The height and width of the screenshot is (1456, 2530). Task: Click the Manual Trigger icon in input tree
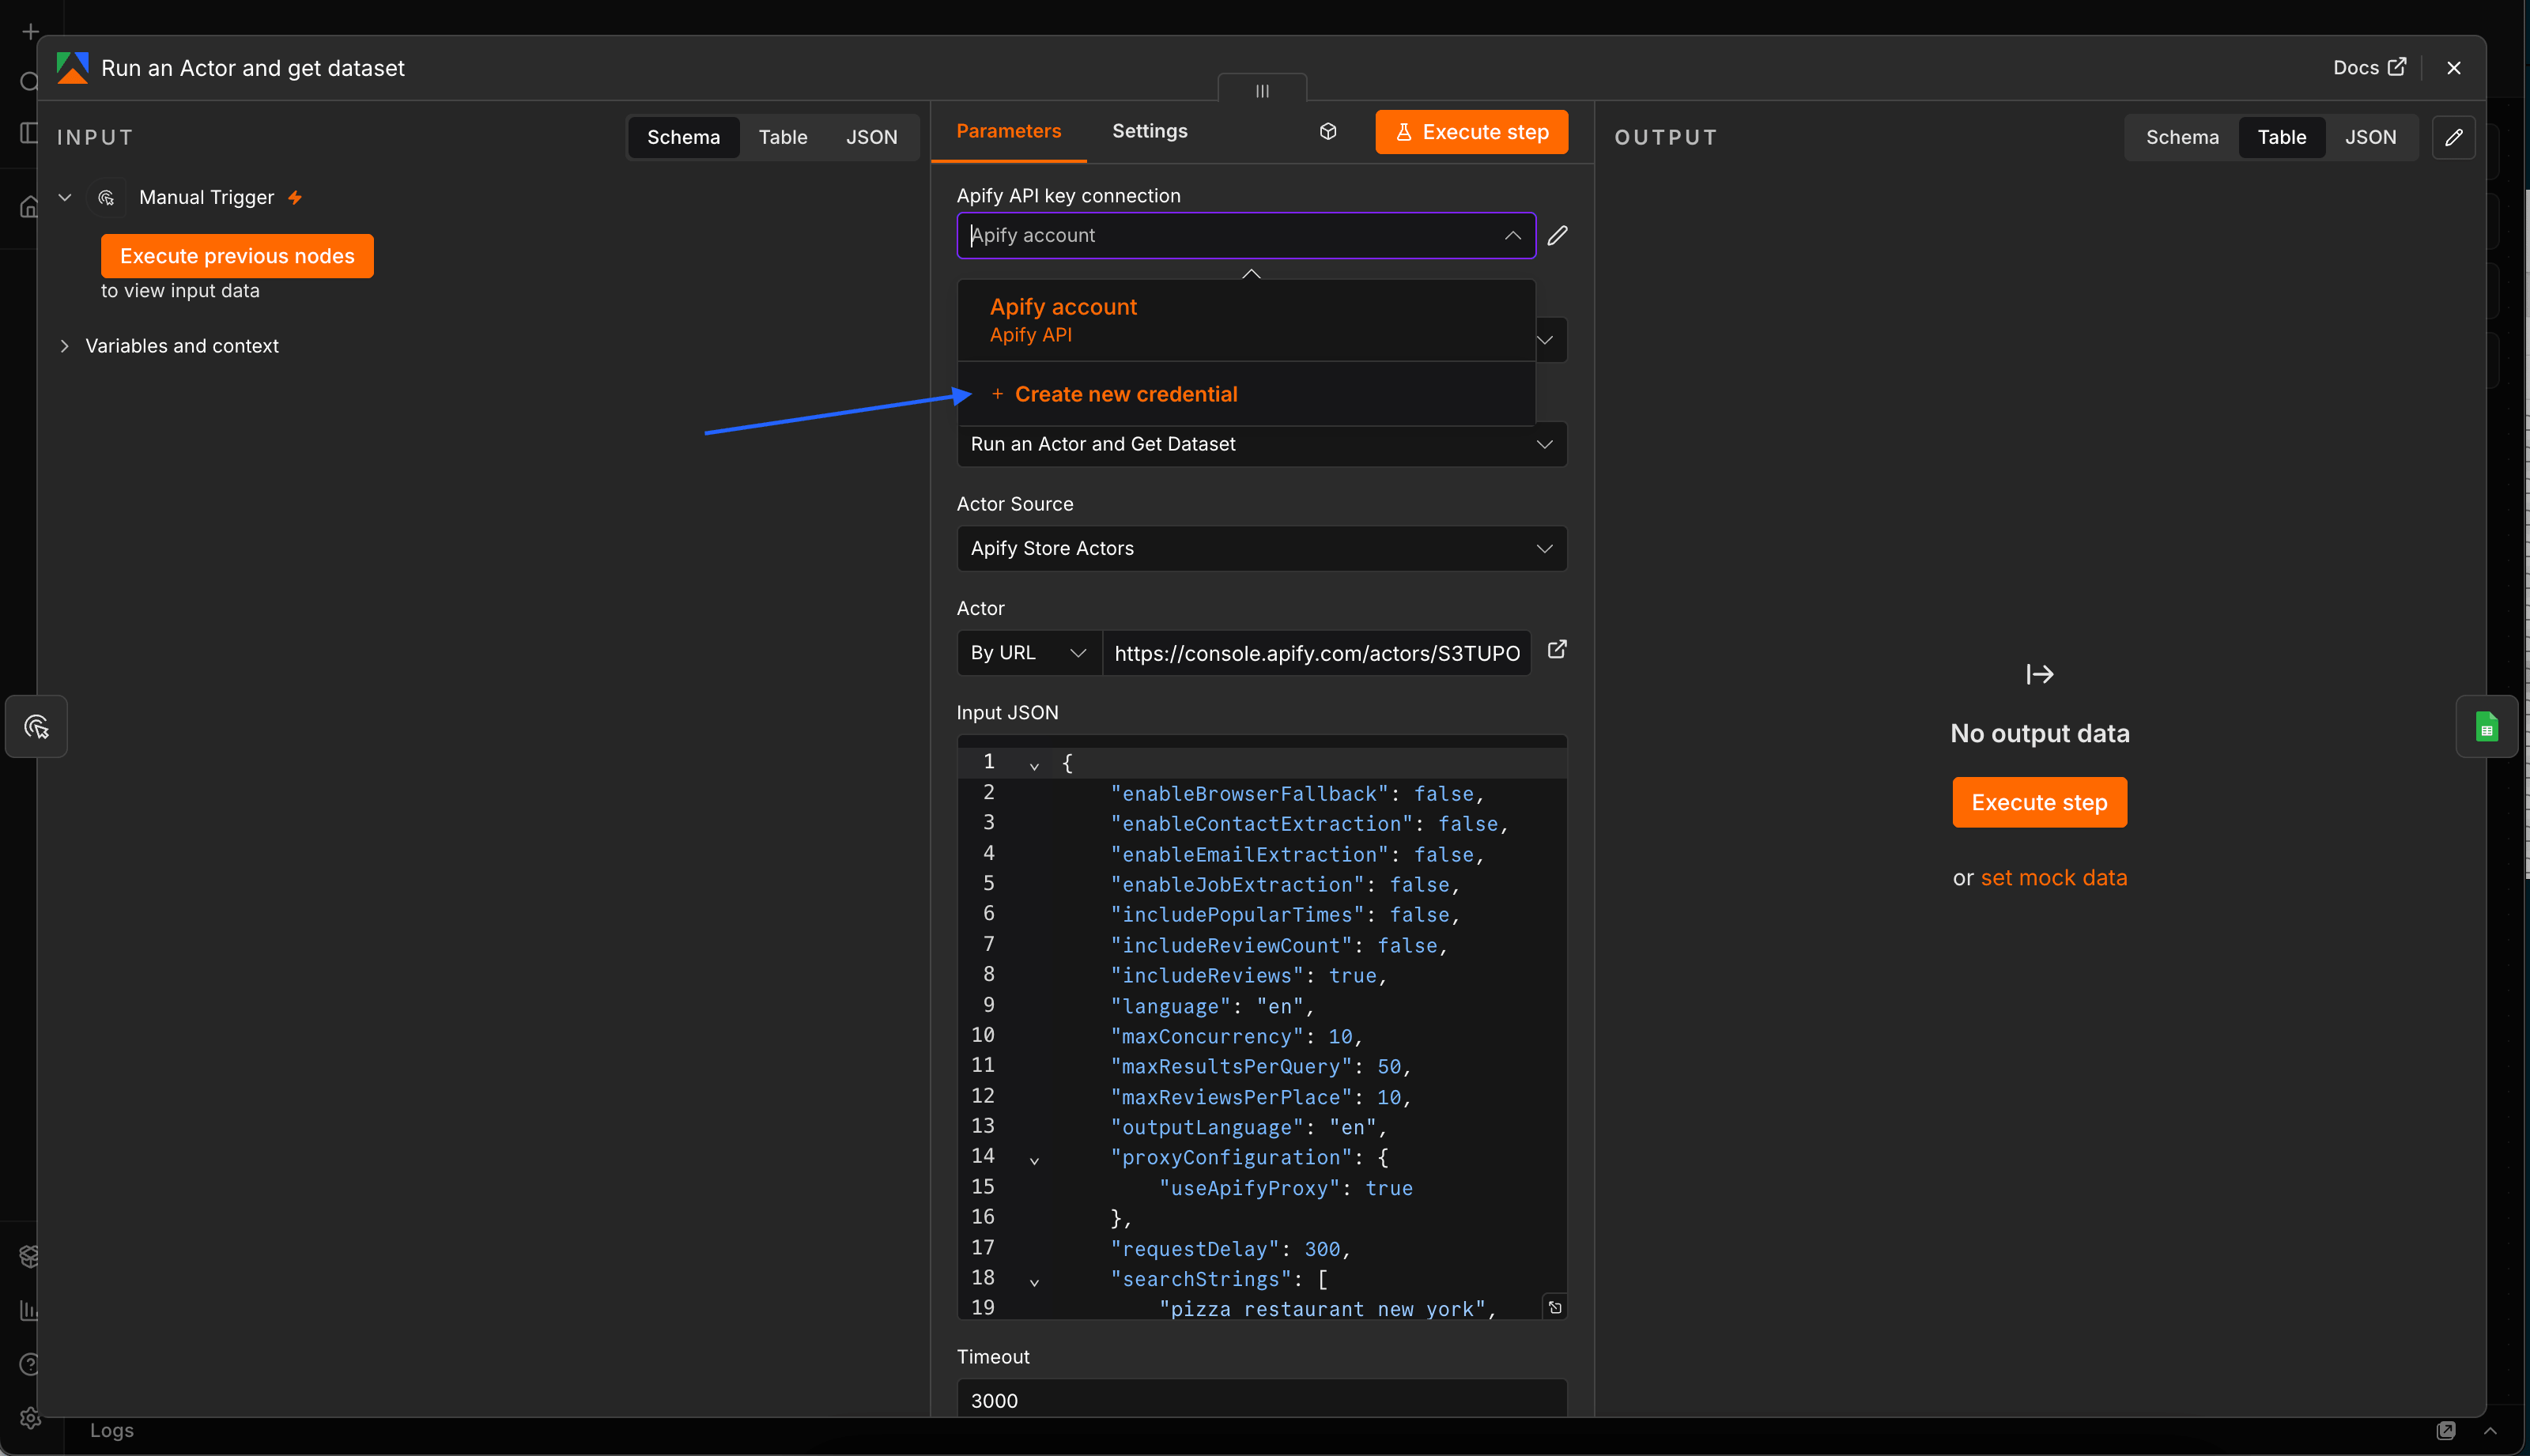click(x=106, y=198)
